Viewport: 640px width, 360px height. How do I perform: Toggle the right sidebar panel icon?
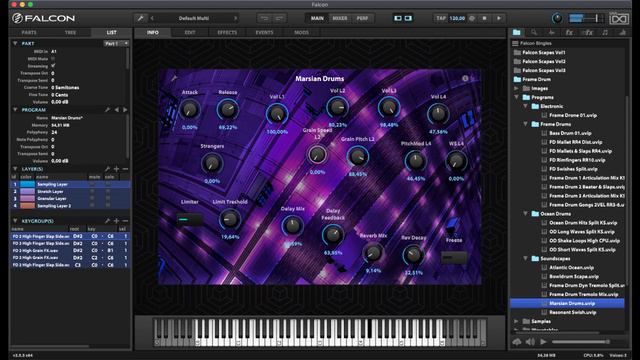pyautogui.click(x=408, y=18)
